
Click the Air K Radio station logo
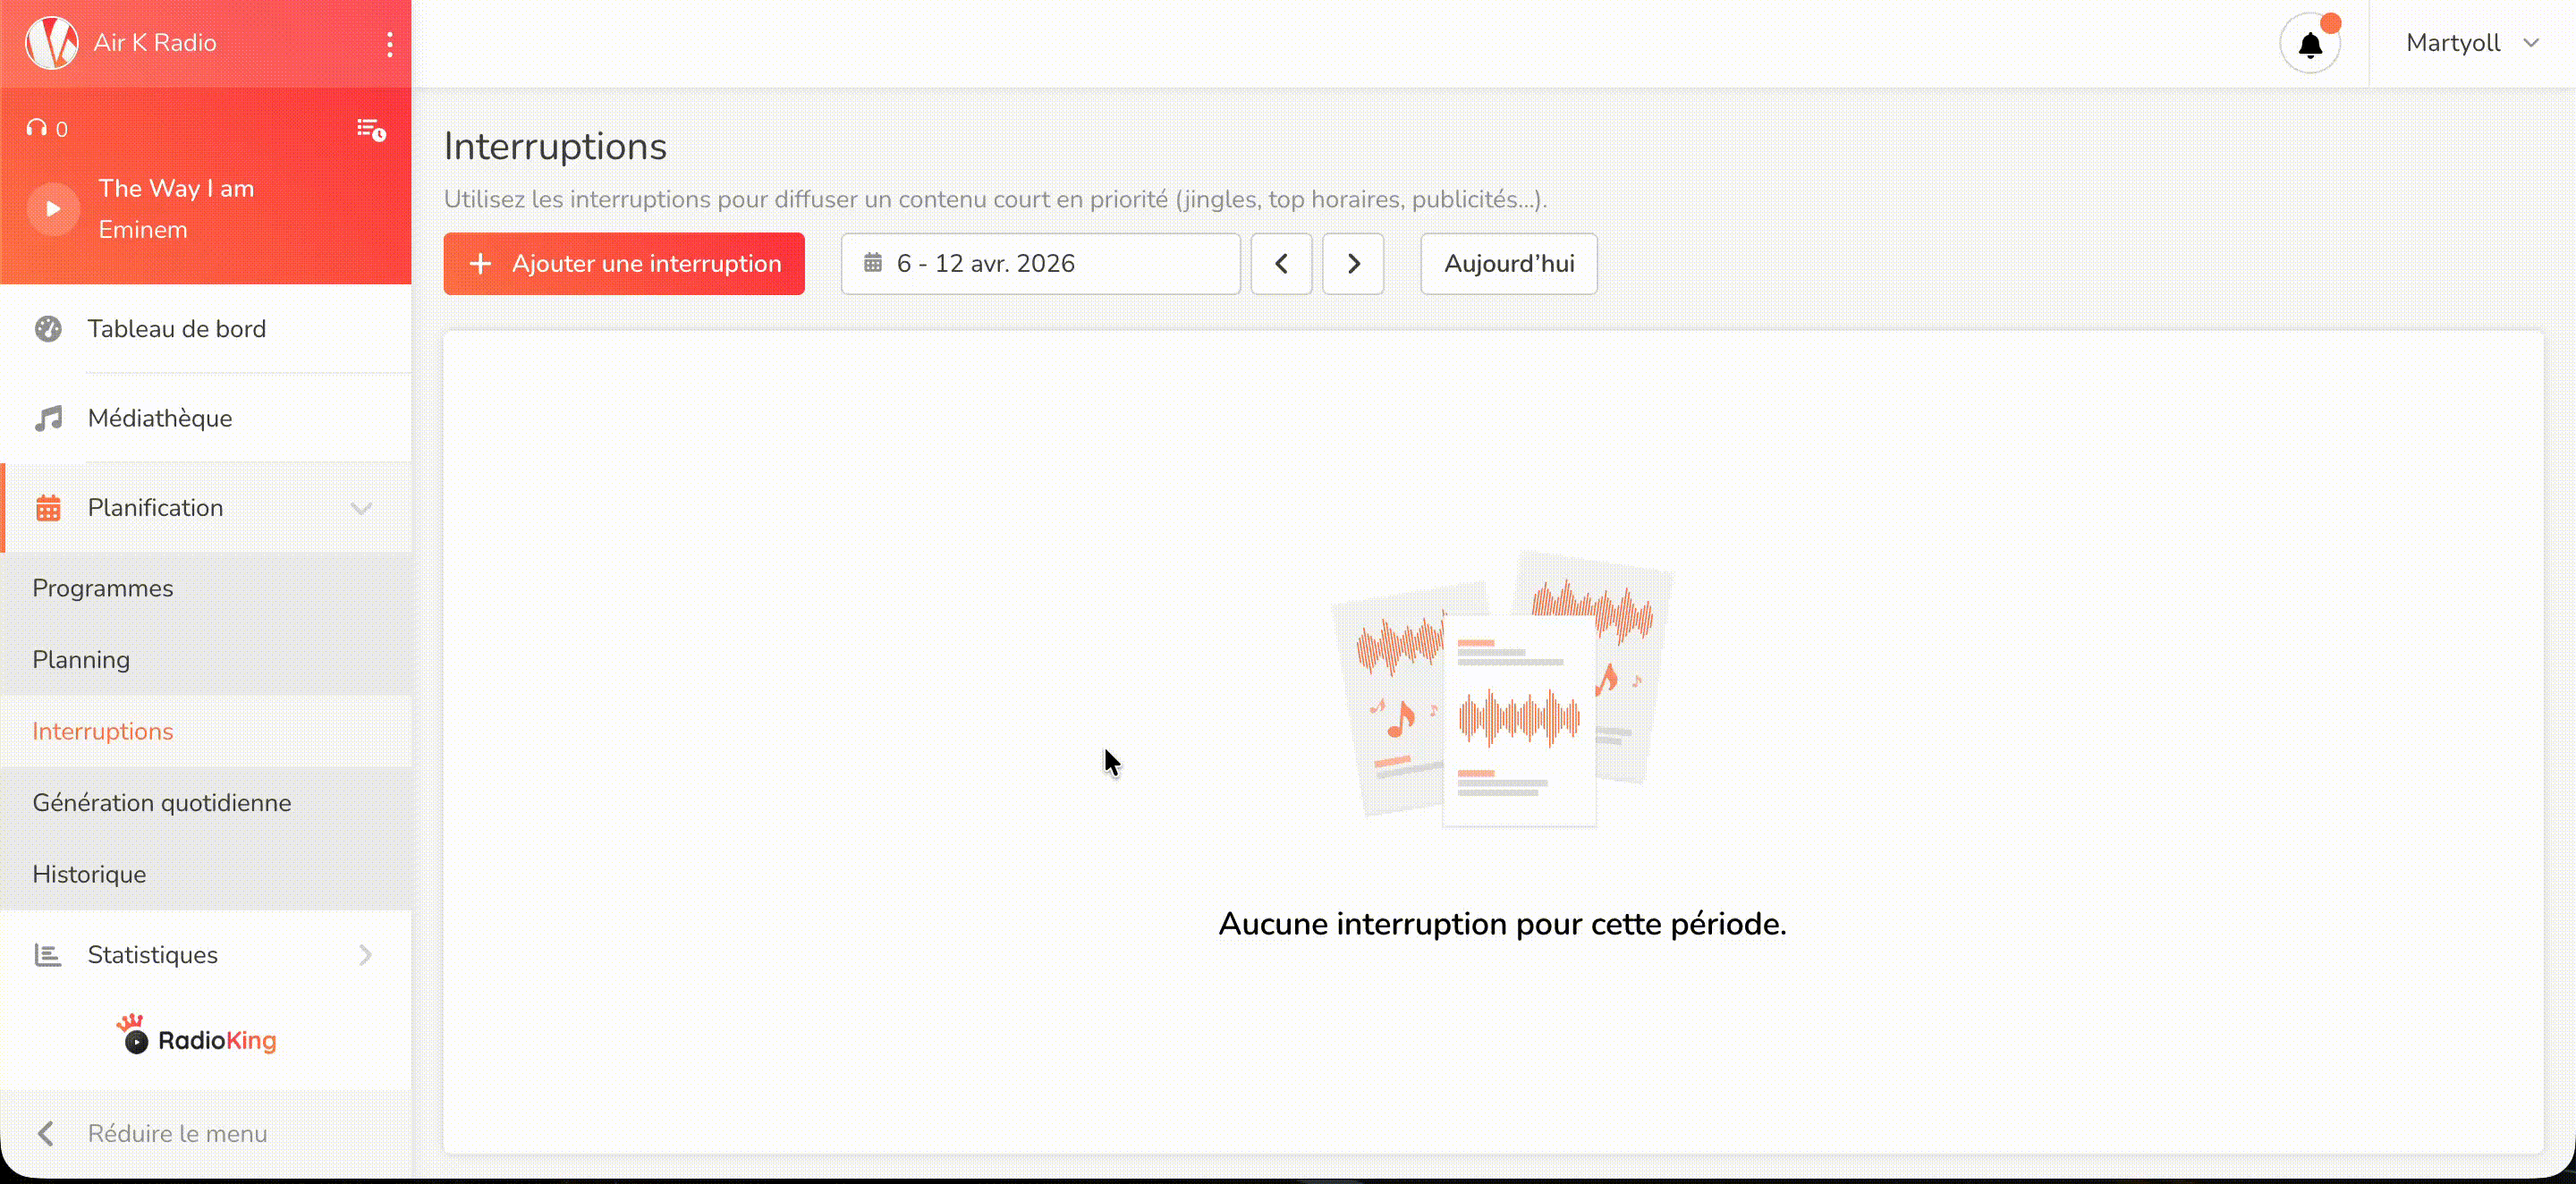52,42
